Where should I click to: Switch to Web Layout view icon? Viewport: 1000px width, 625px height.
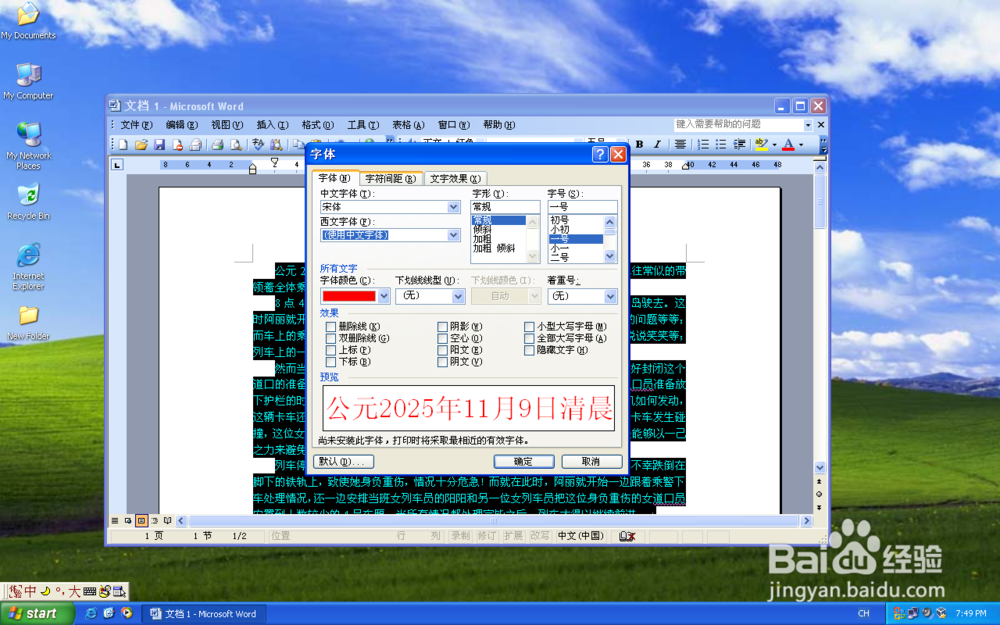coord(128,520)
